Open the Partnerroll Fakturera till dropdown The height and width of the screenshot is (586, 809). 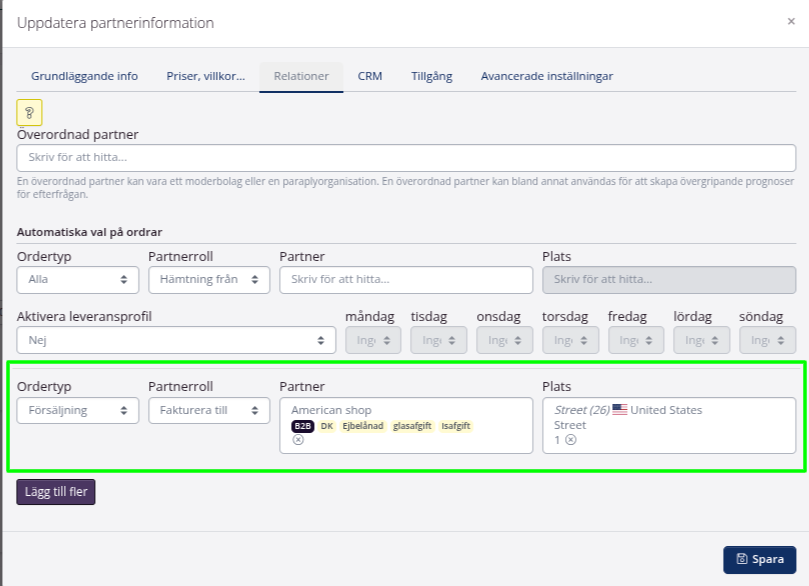click(x=209, y=410)
